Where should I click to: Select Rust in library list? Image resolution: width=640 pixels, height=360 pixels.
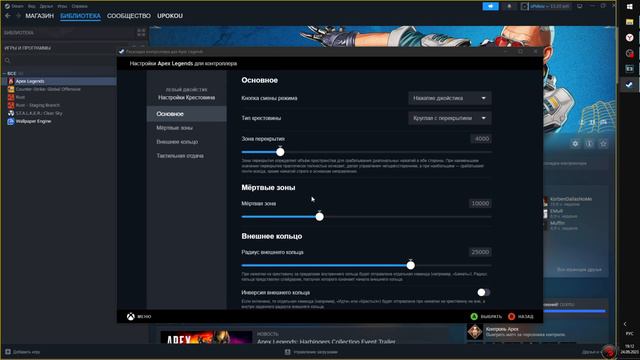[20, 97]
